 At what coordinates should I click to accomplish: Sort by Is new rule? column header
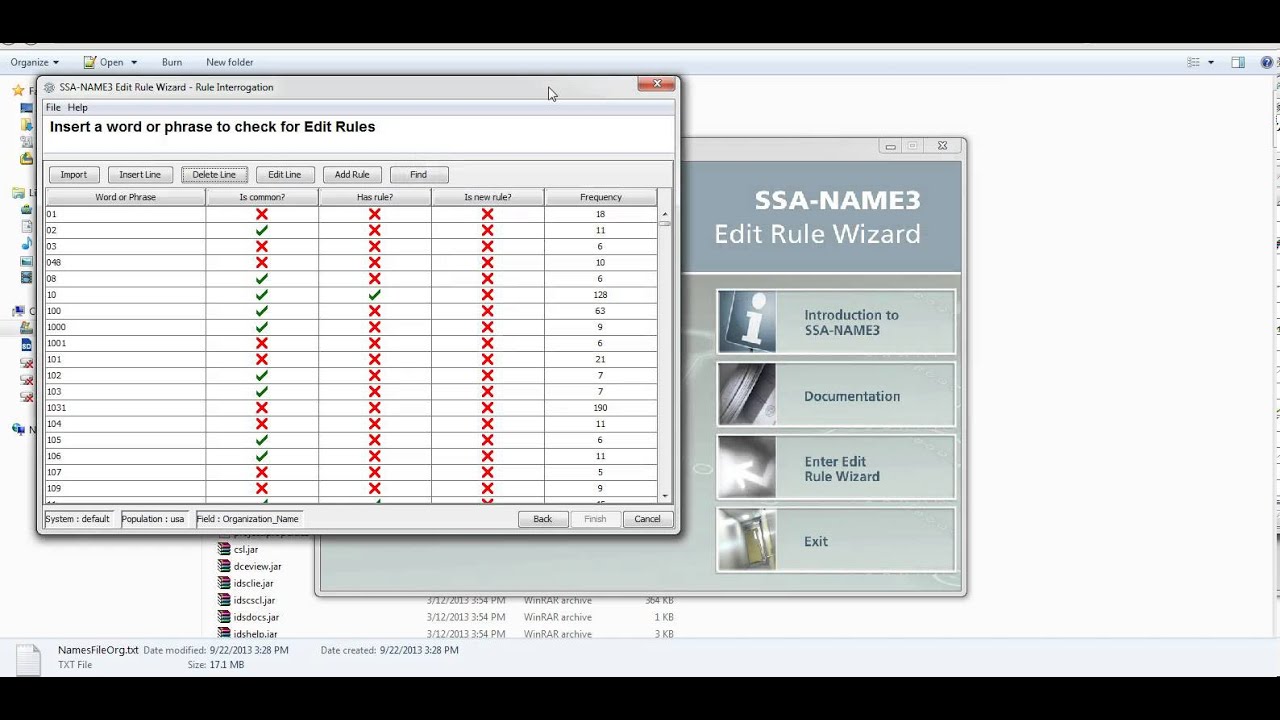[x=488, y=197]
